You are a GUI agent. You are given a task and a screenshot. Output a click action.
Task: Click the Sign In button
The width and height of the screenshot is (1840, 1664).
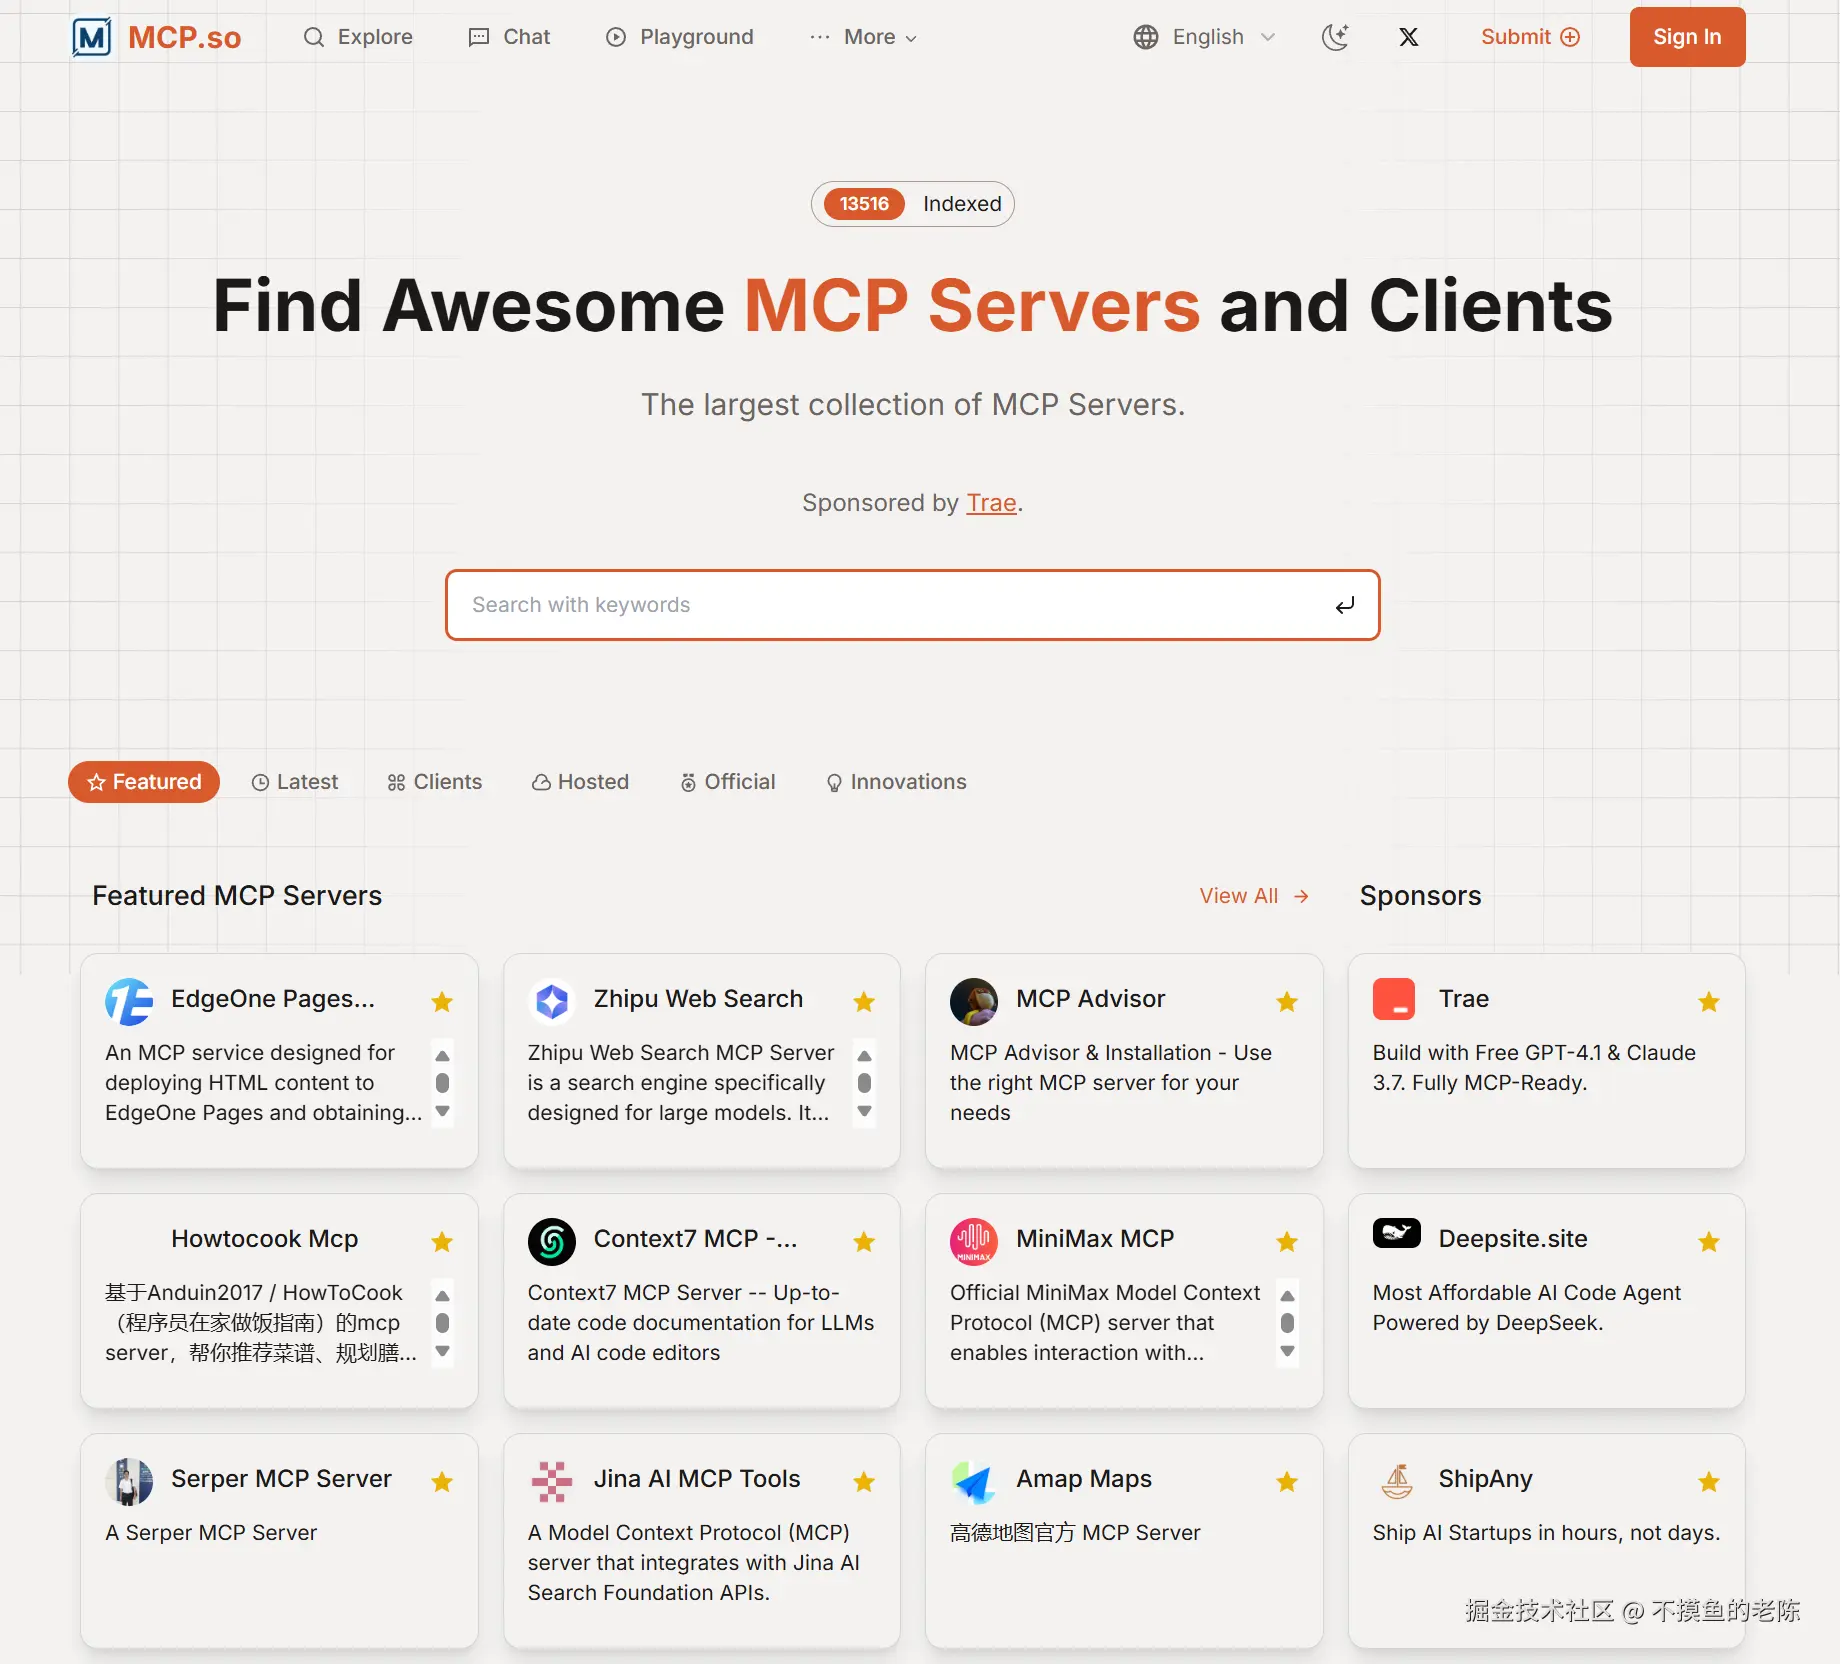coord(1687,37)
